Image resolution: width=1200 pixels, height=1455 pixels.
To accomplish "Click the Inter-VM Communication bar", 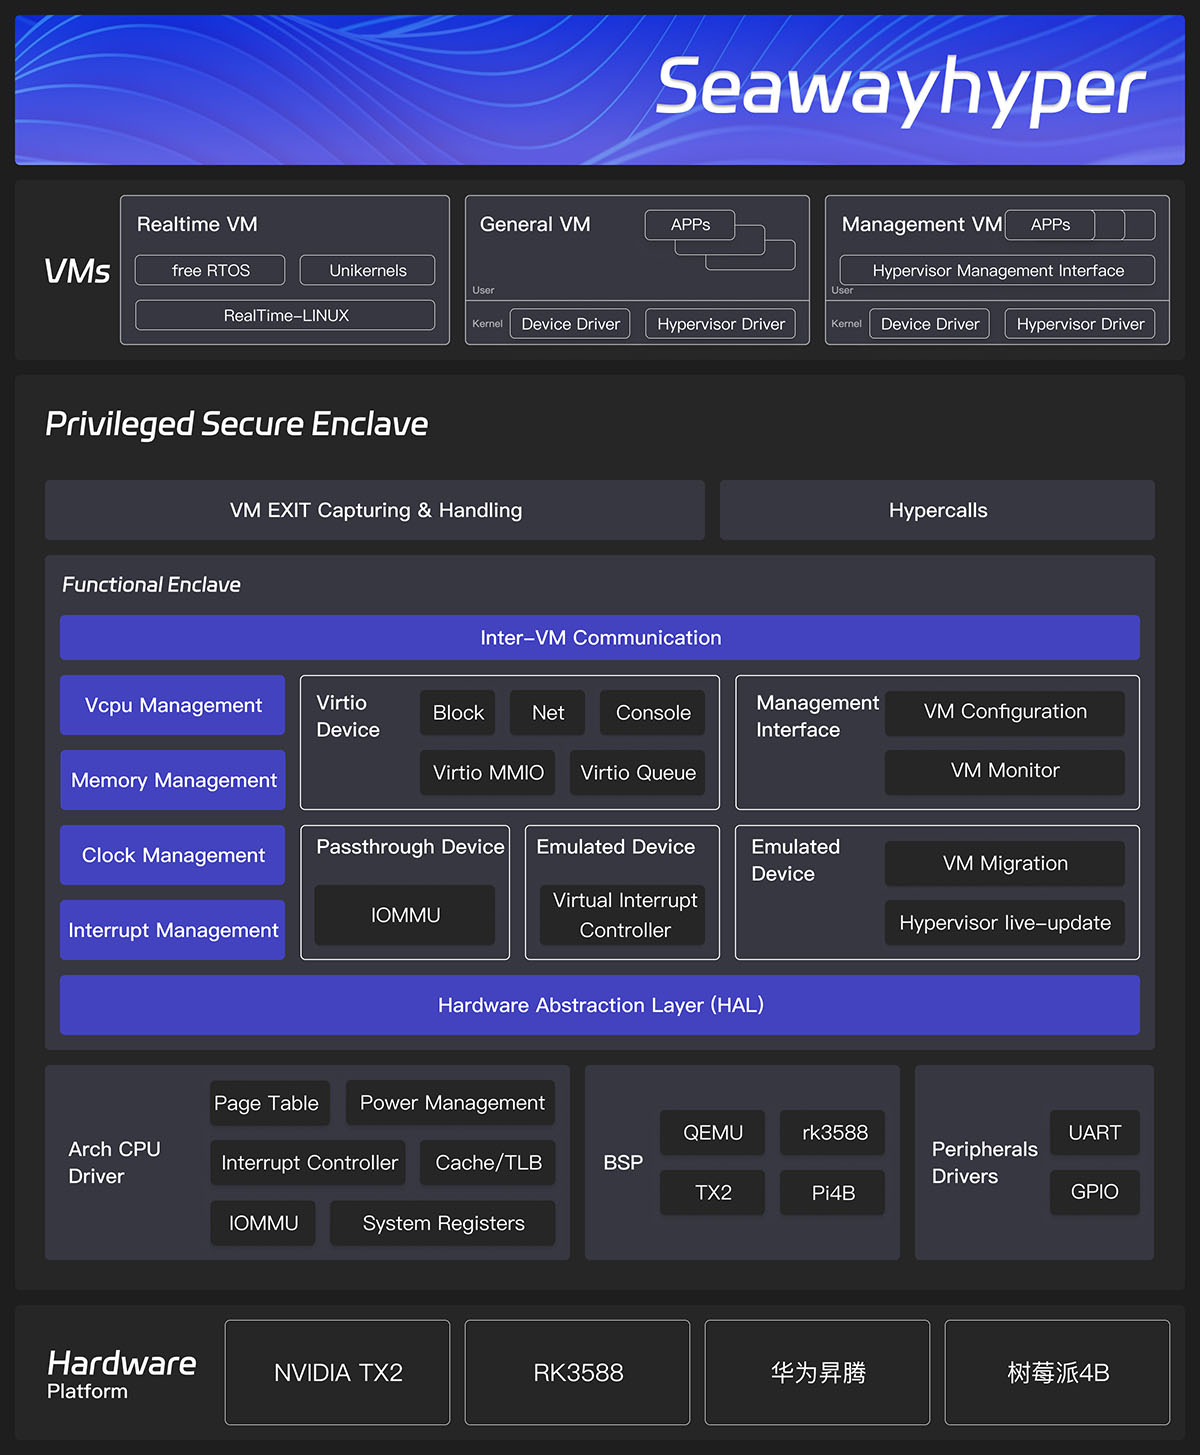I will (600, 637).
